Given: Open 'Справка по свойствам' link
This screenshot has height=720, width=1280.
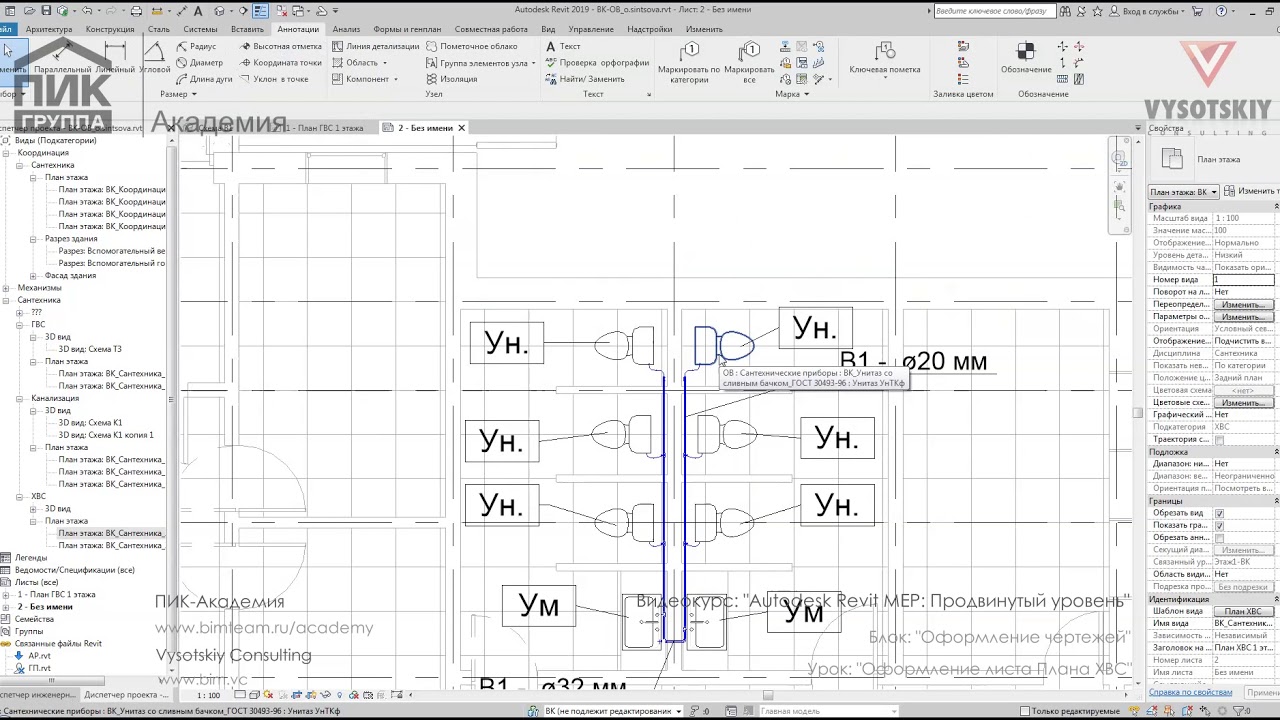Looking at the screenshot, I should click(x=1190, y=692).
